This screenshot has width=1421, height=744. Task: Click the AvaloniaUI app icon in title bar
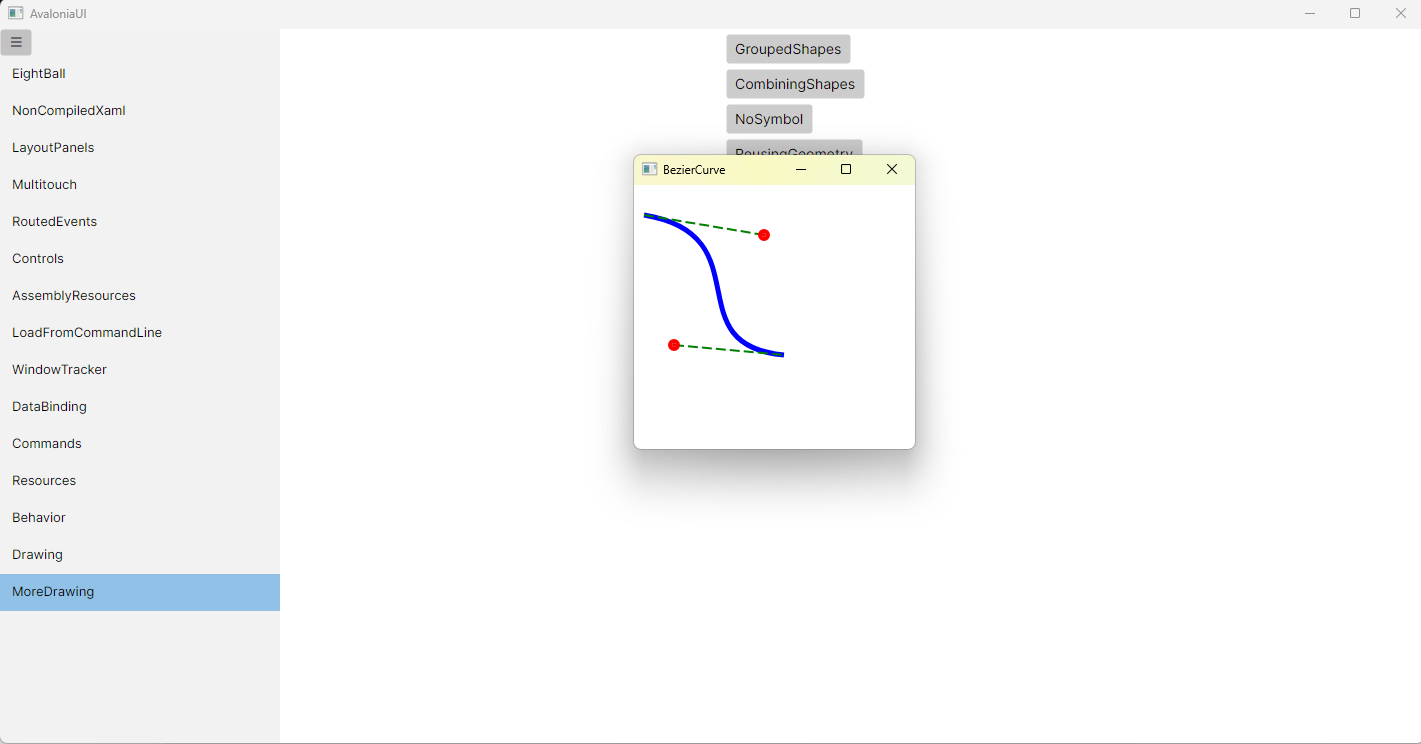point(15,13)
